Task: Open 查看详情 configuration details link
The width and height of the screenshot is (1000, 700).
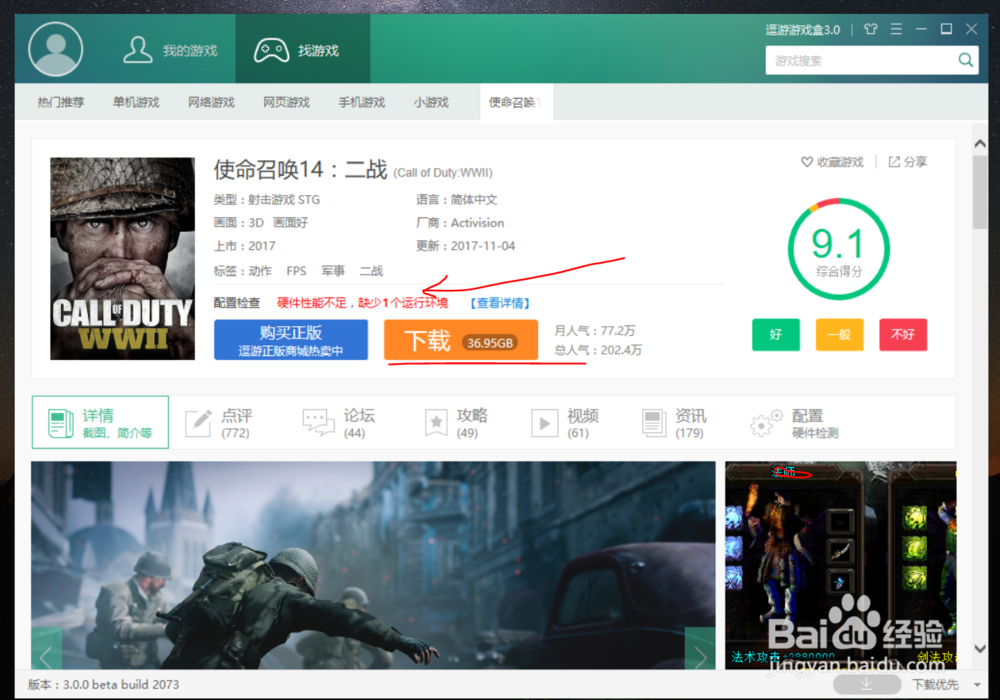Action: [501, 303]
